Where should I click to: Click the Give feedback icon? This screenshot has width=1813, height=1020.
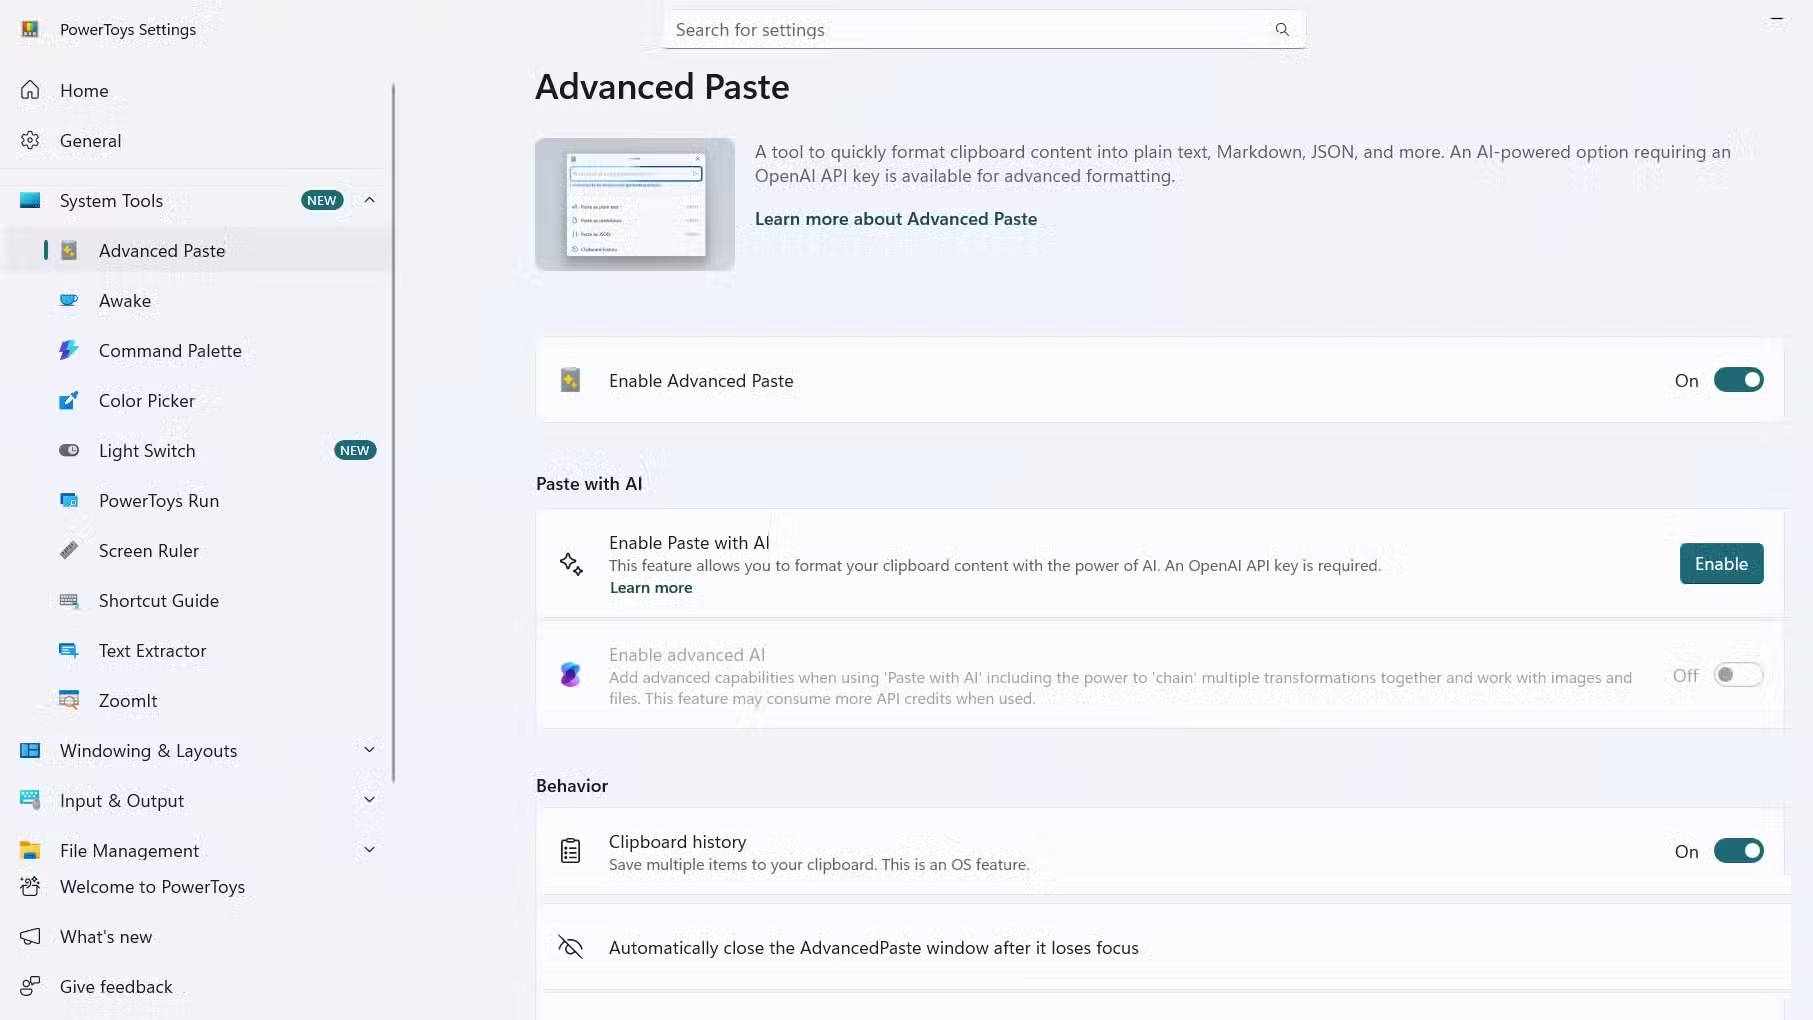coord(31,986)
